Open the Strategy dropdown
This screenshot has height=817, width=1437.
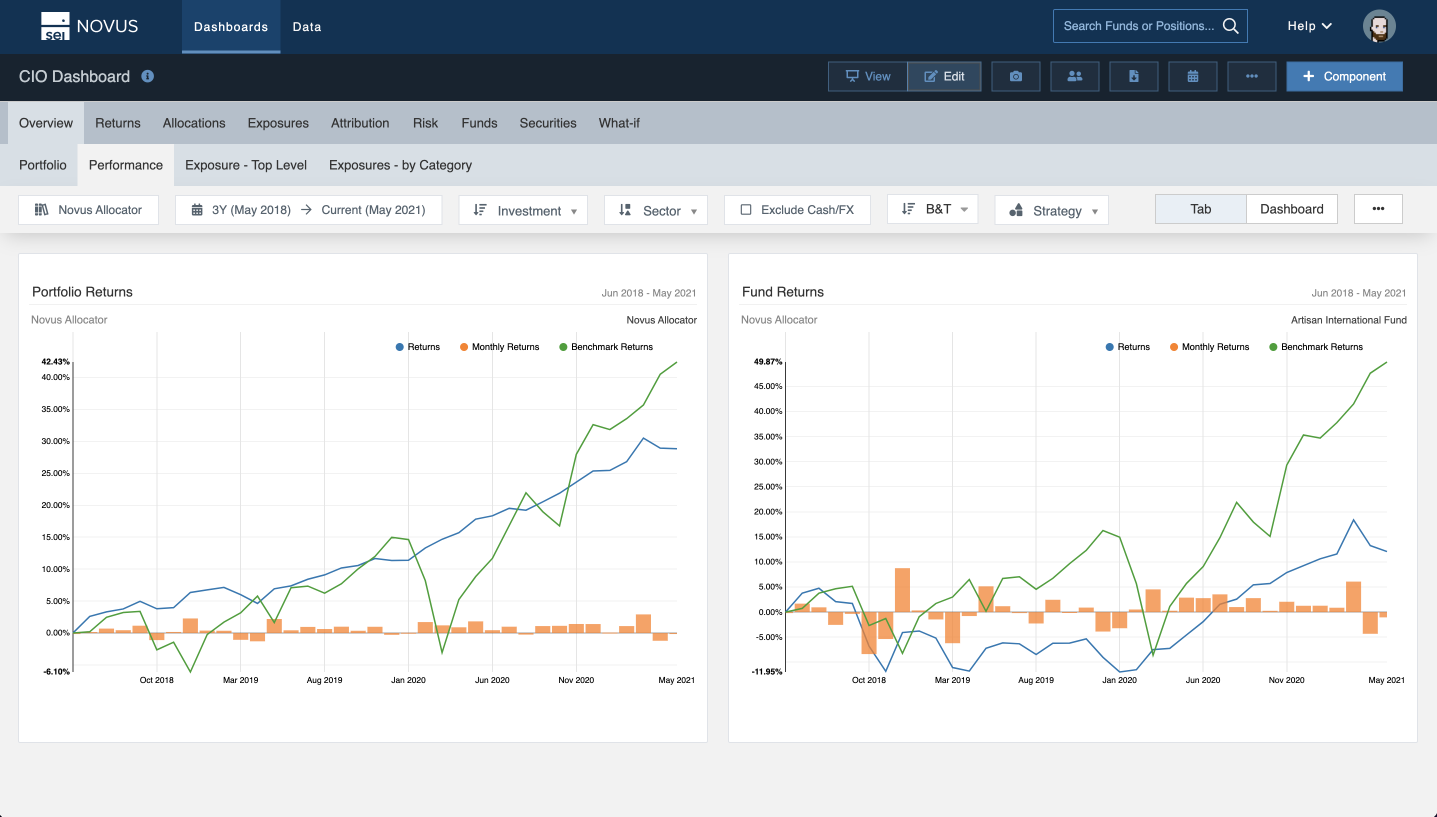tap(1051, 209)
